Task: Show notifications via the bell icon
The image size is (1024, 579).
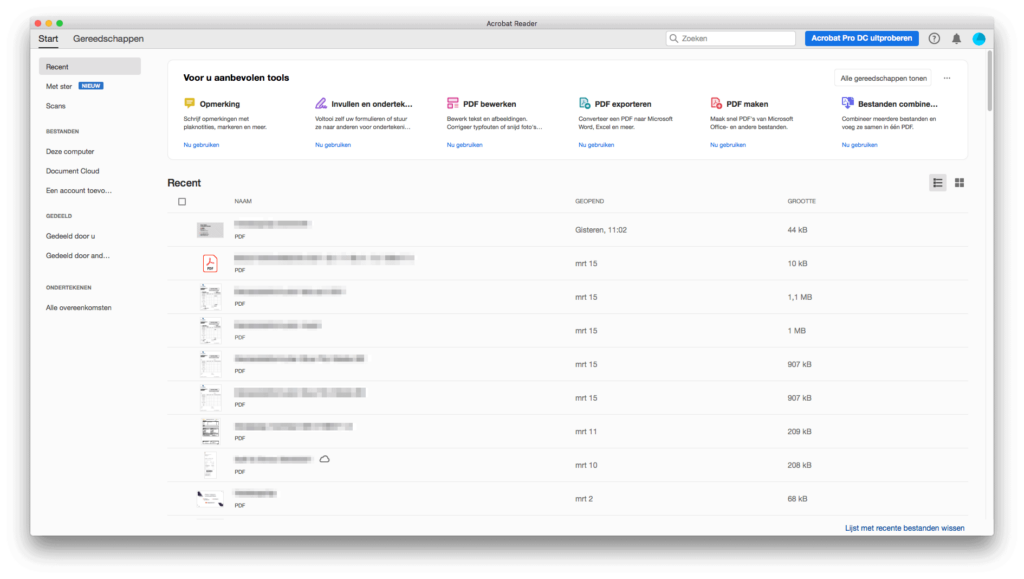Action: pos(956,38)
